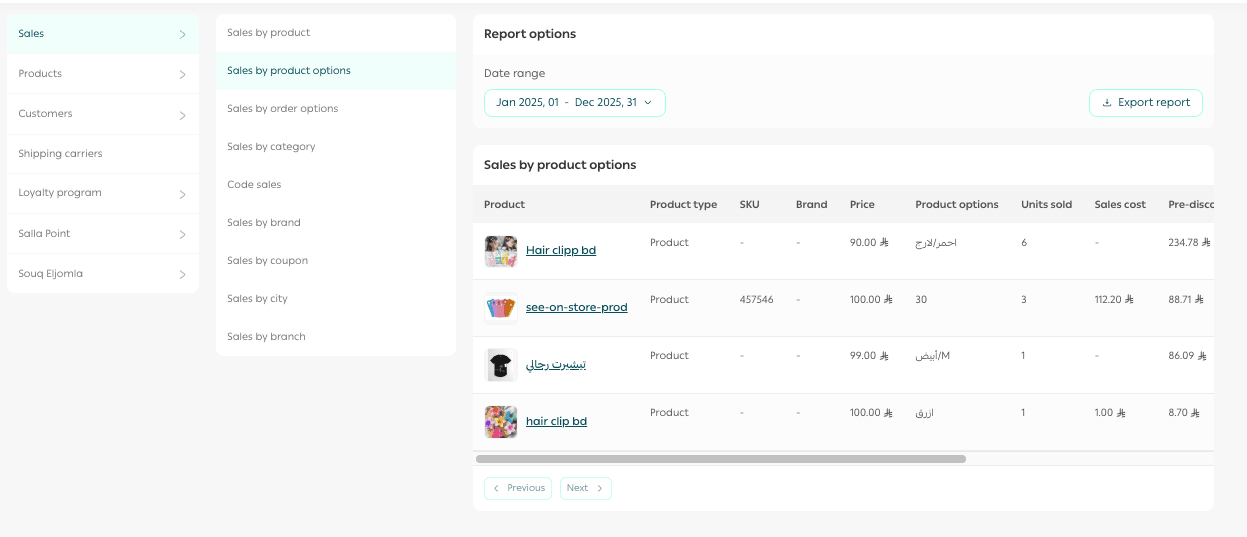Click the download icon in Export report
This screenshot has width=1247, height=537.
point(1106,103)
